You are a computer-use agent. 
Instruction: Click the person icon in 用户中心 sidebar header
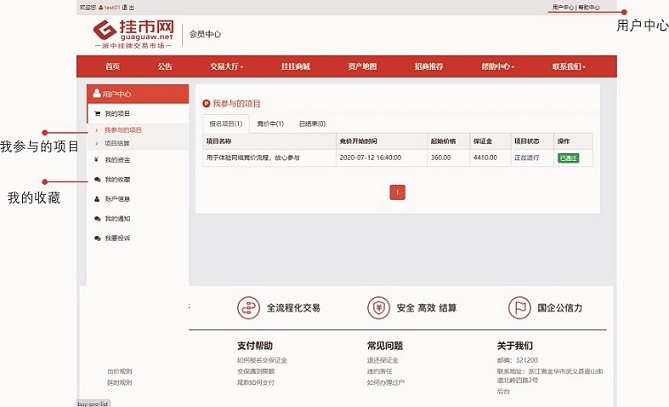click(97, 93)
